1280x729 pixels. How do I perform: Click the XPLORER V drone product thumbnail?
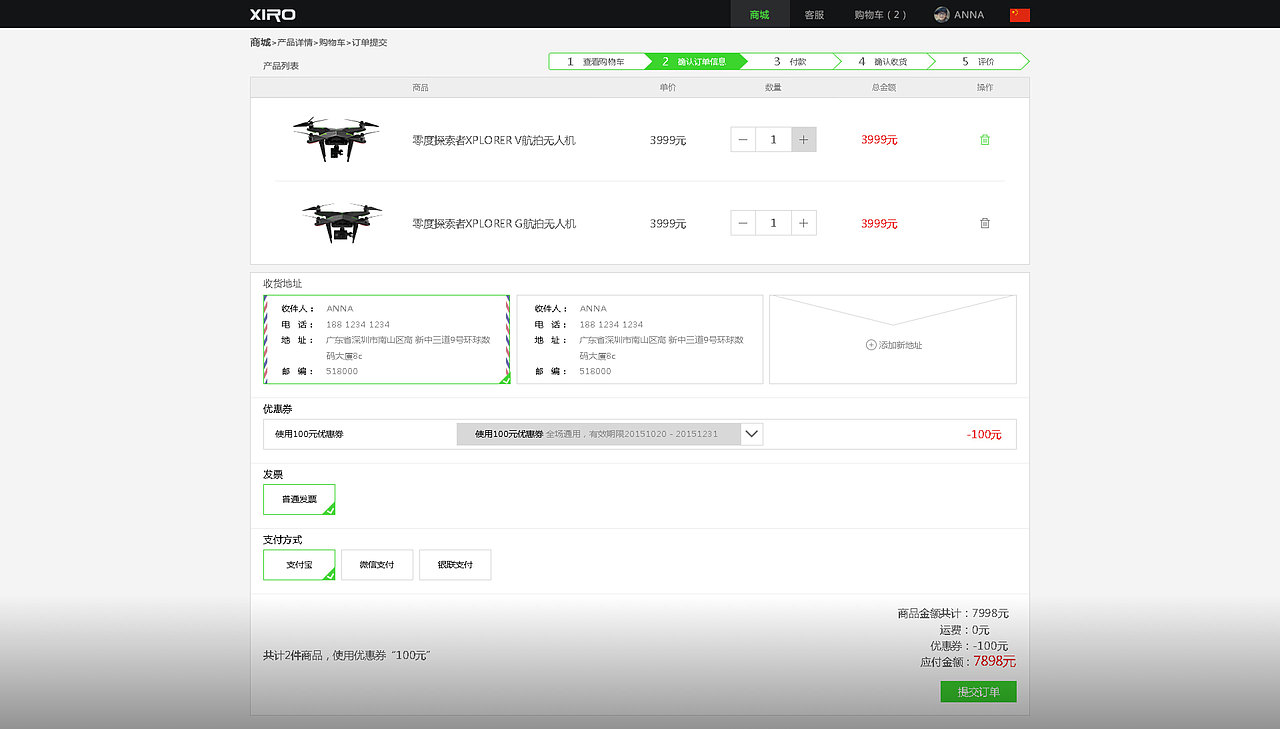tap(335, 139)
